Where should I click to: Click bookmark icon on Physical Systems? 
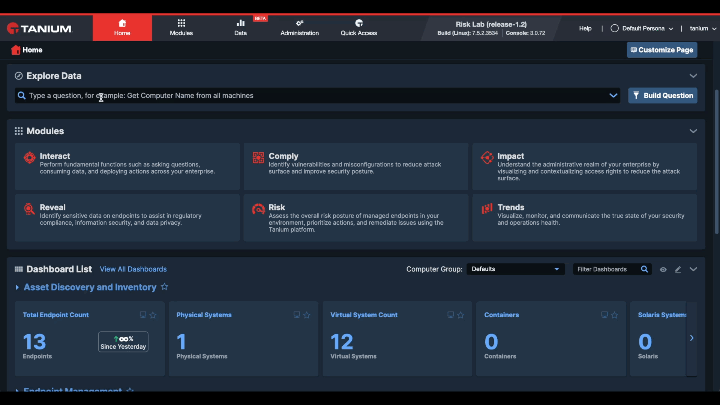(297, 315)
